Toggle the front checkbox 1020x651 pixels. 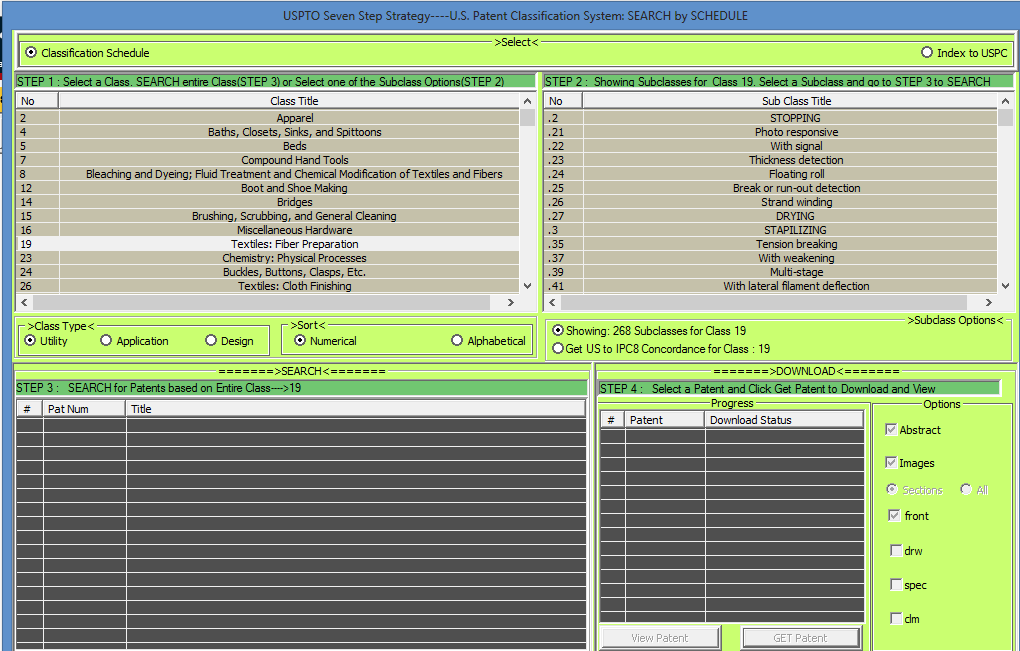tap(894, 515)
